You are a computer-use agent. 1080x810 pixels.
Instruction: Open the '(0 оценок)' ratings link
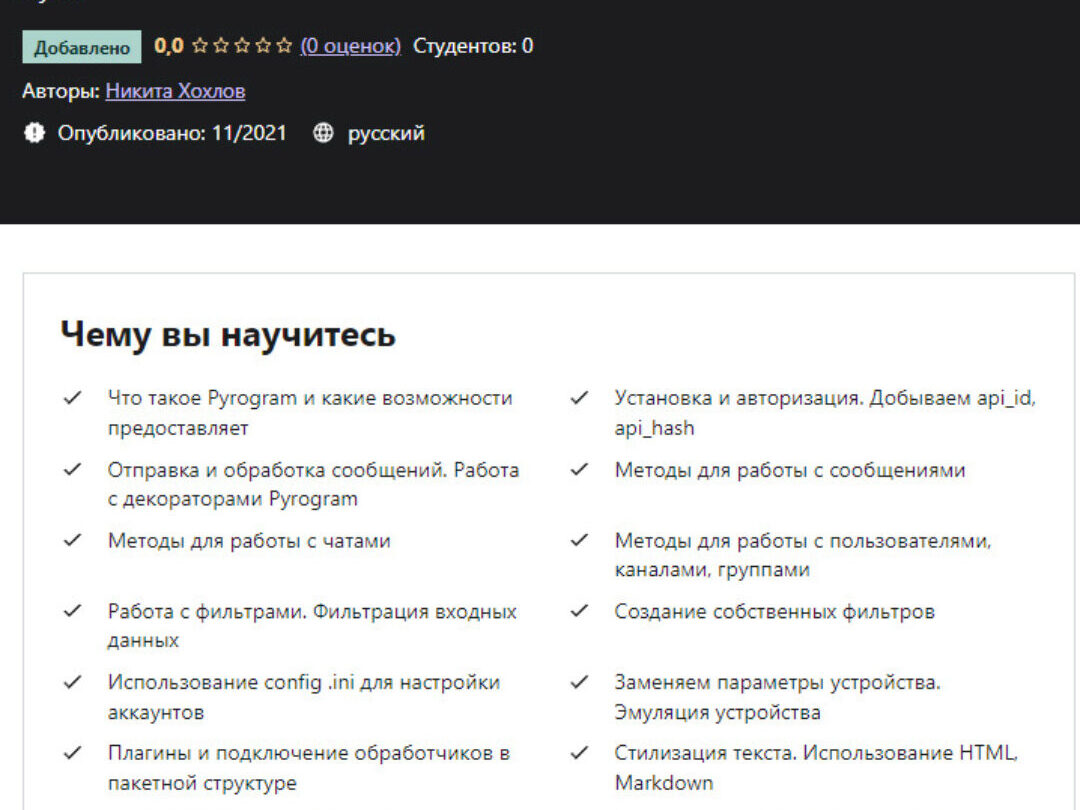pos(350,46)
